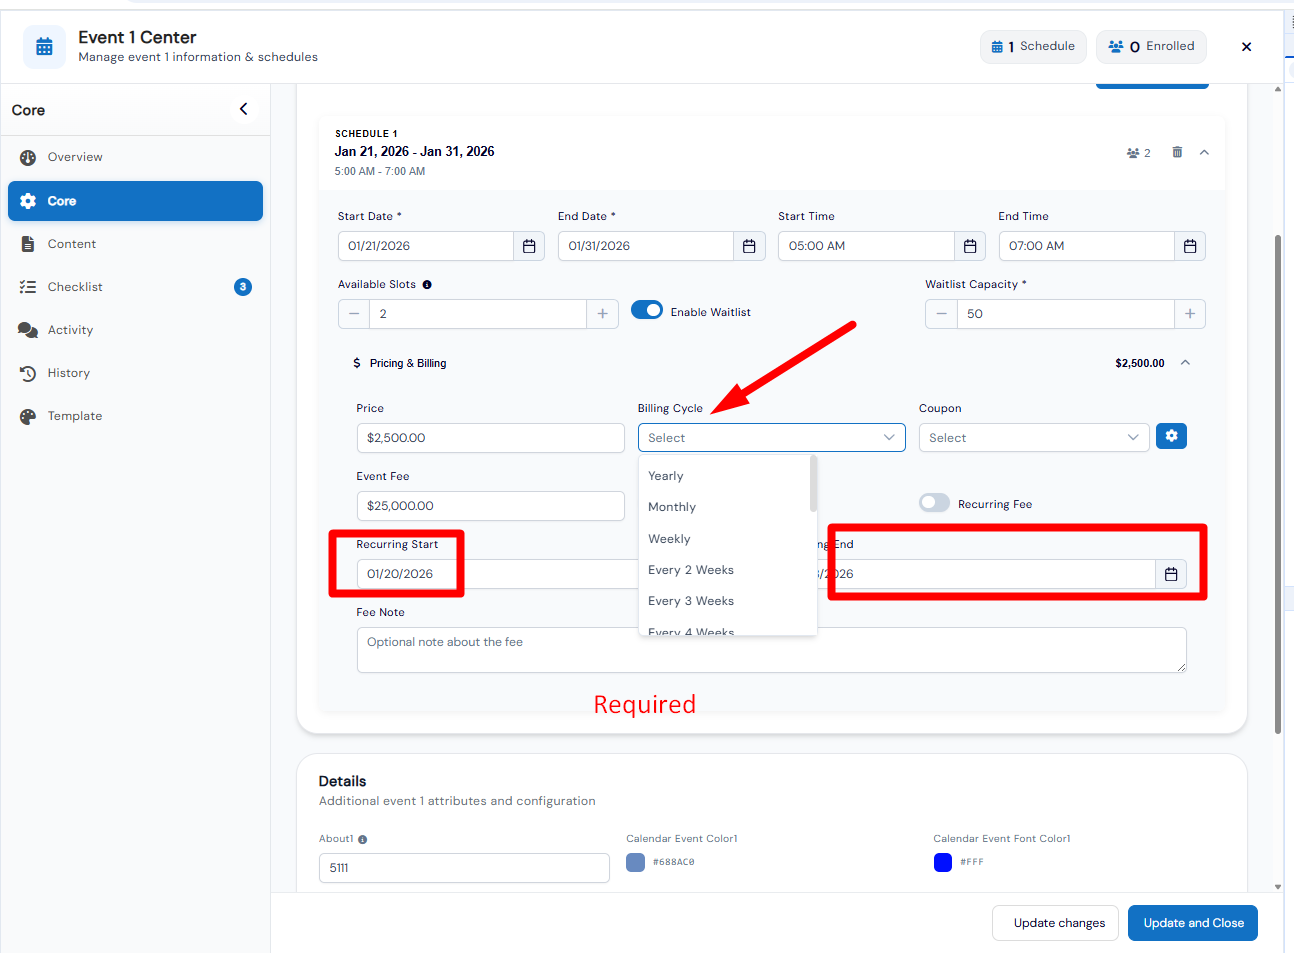Open the Template section
The width and height of the screenshot is (1294, 953).
(x=135, y=416)
